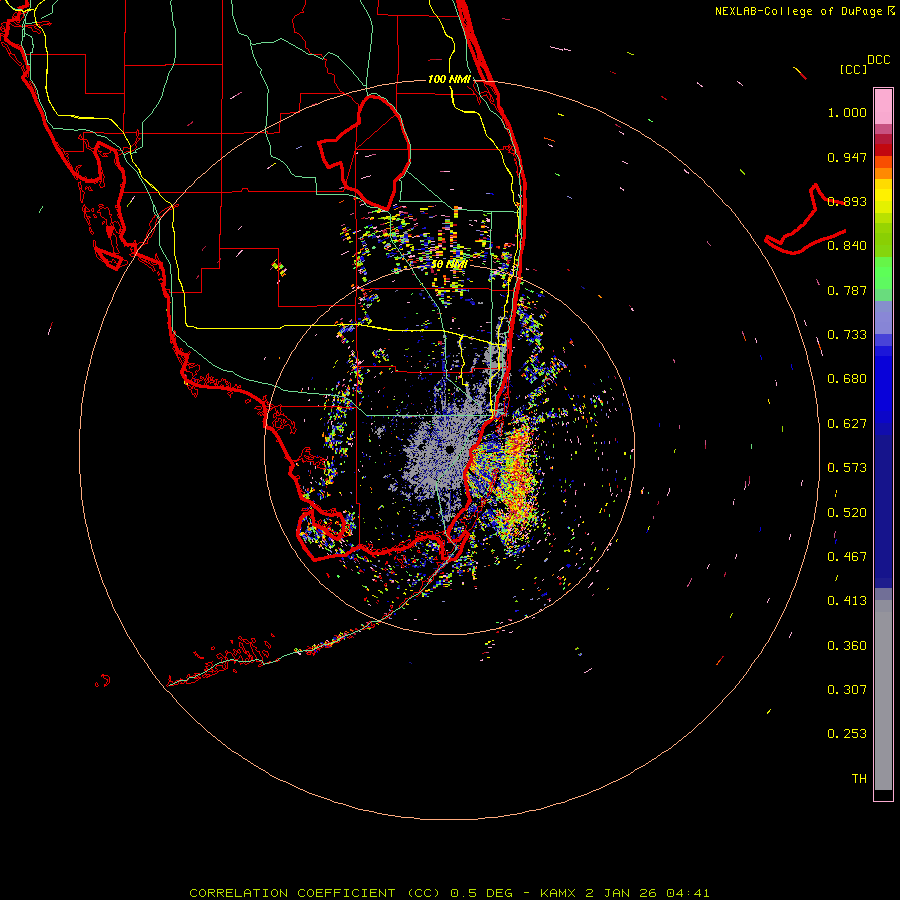Click the black radar site dot at ring center
The height and width of the screenshot is (900, 900).
point(450,449)
